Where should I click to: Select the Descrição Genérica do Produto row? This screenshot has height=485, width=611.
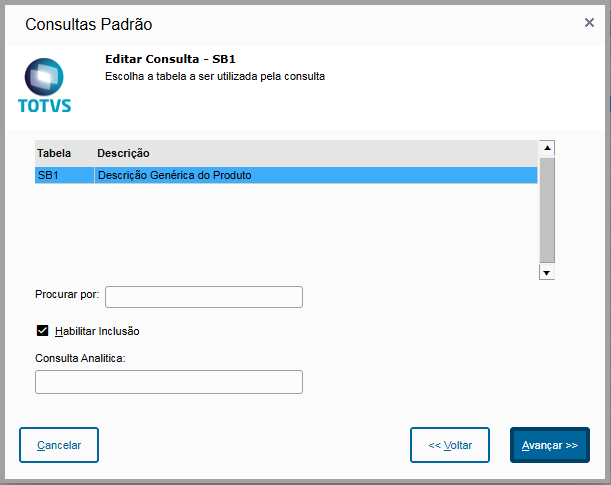(x=286, y=175)
